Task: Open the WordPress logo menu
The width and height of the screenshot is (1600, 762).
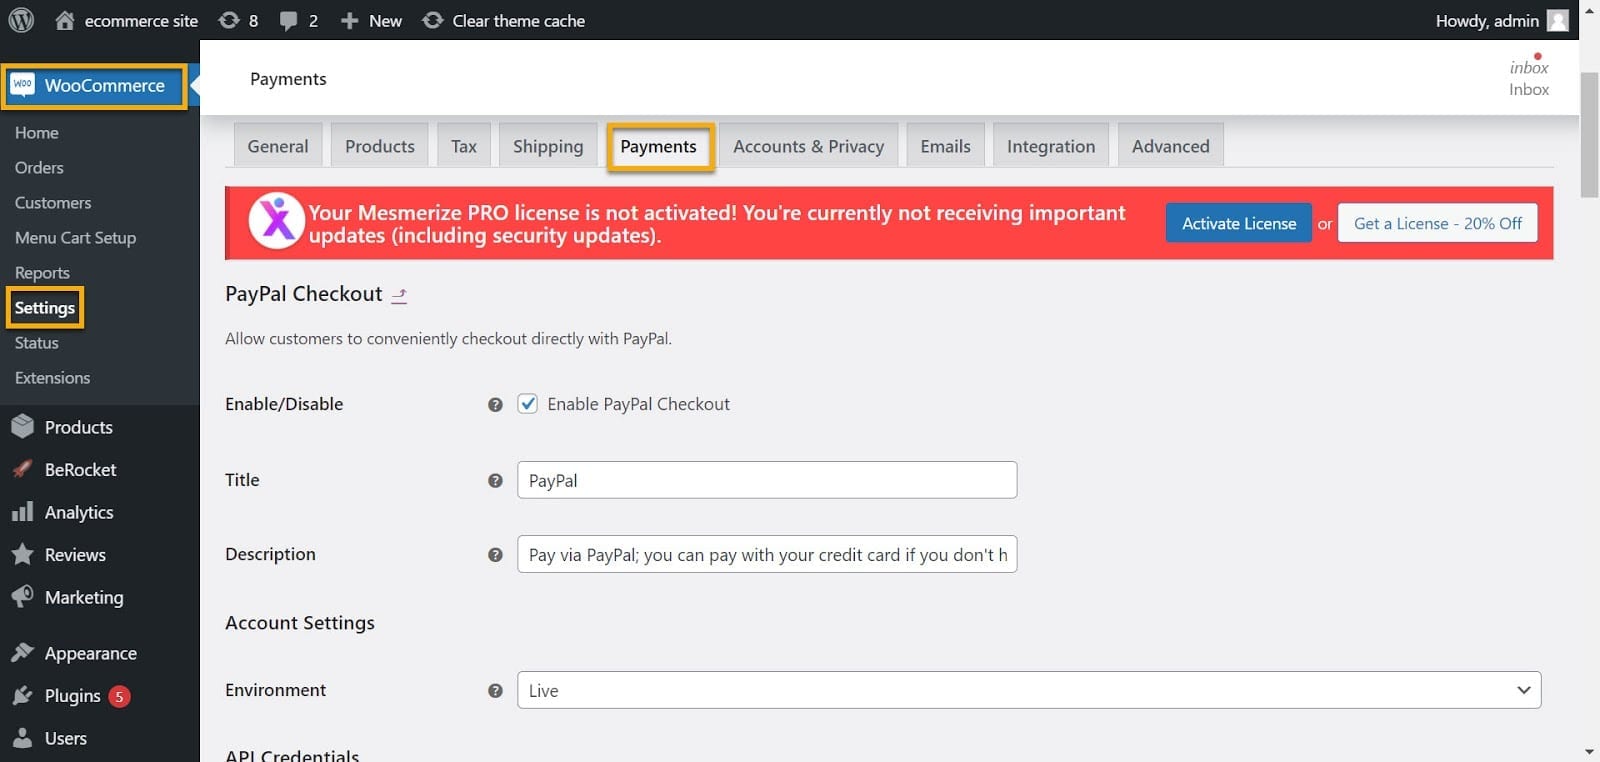Action: (x=21, y=20)
